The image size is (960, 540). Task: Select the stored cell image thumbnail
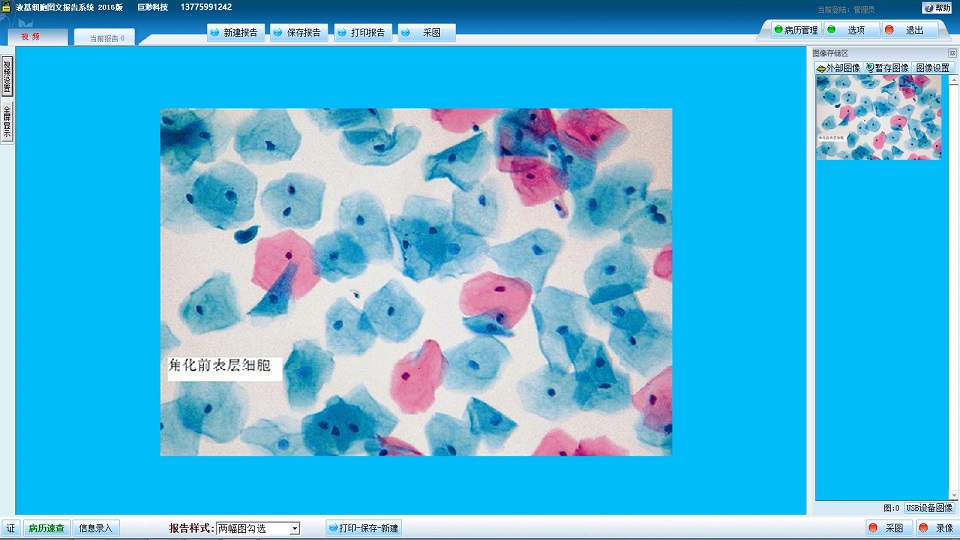point(879,118)
